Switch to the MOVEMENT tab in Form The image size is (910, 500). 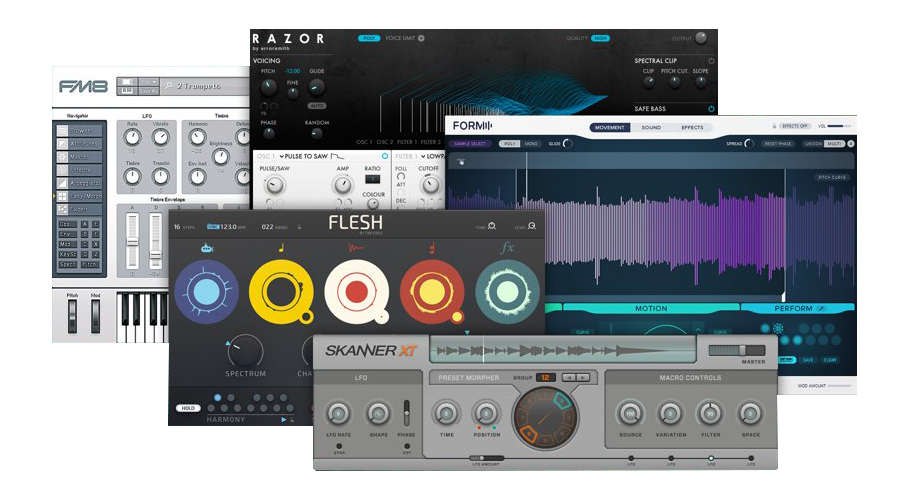(x=609, y=127)
